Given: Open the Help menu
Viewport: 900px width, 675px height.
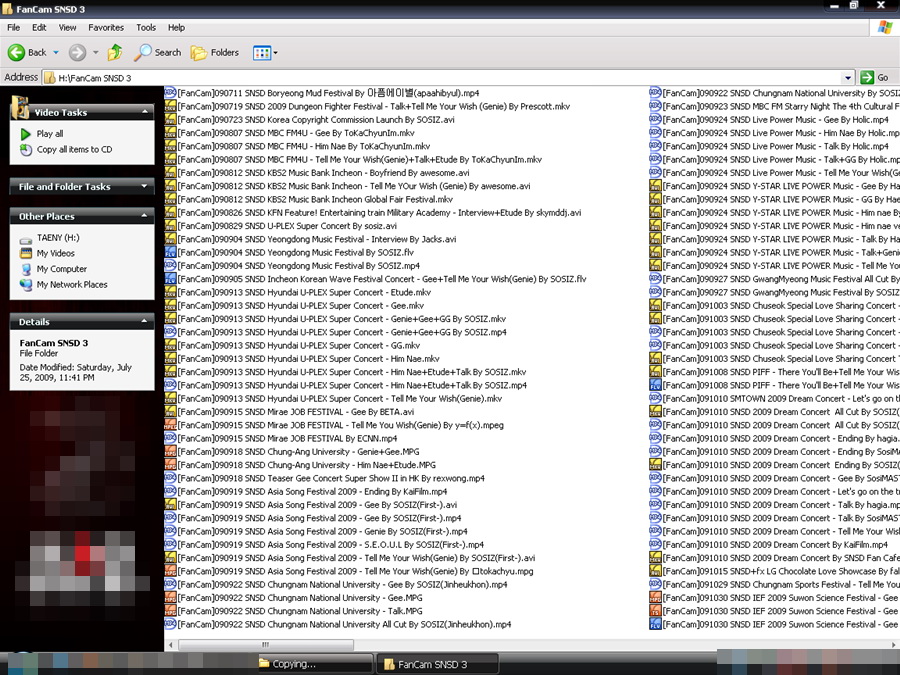Looking at the screenshot, I should pos(176,28).
